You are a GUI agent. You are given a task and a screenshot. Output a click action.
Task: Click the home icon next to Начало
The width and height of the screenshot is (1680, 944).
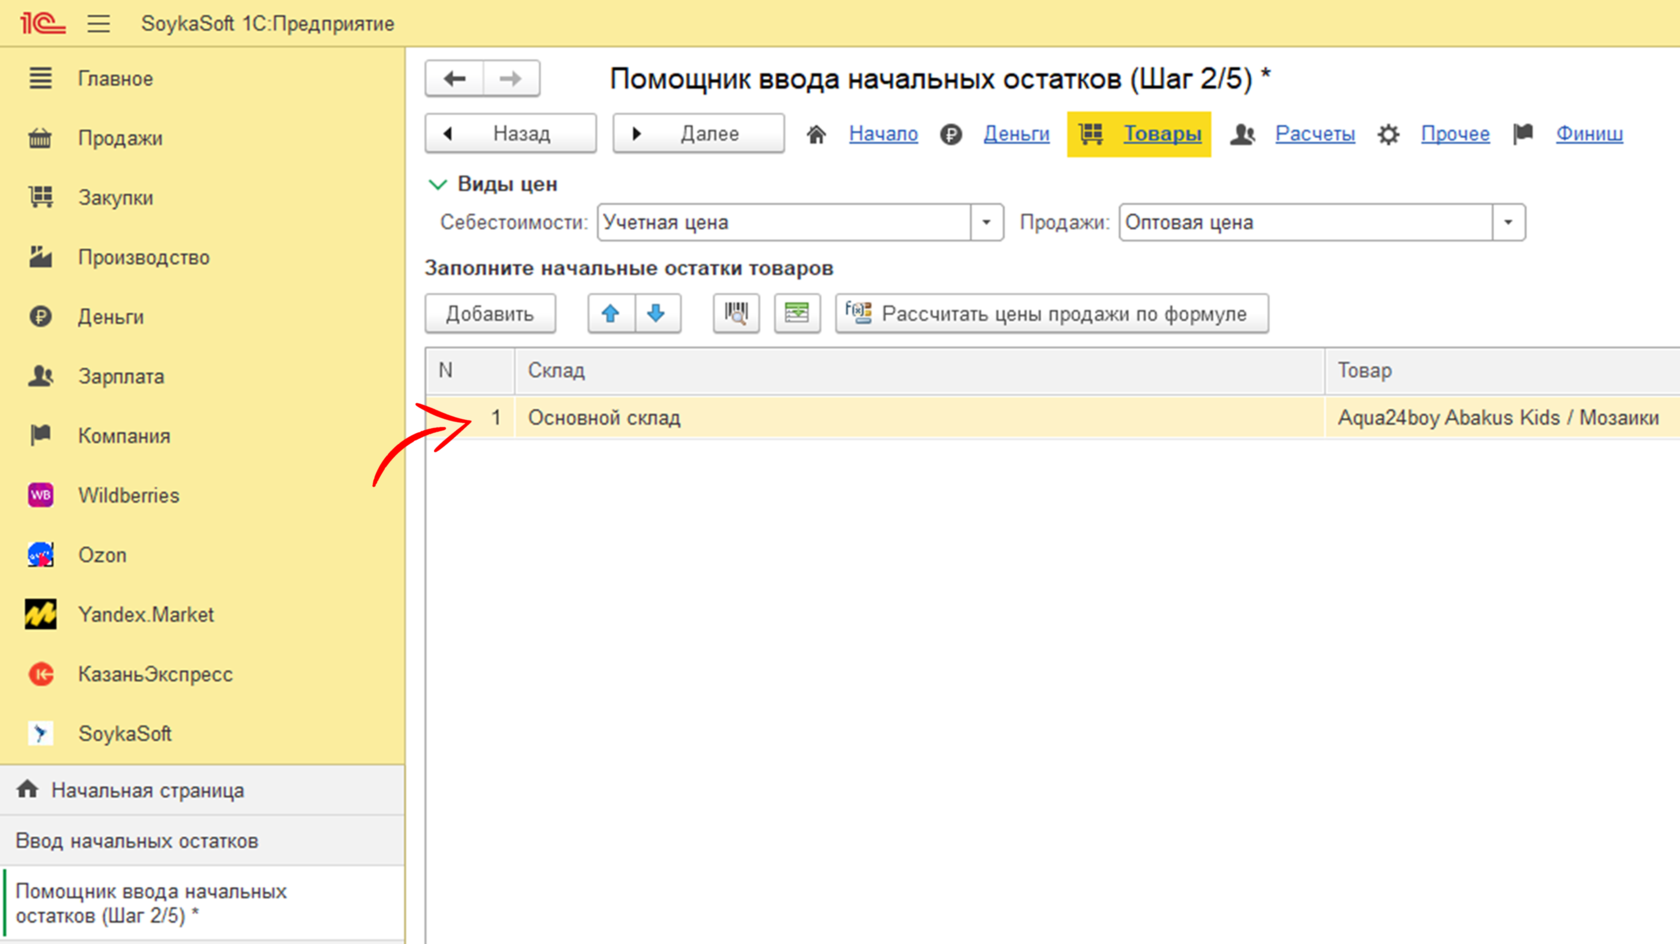tap(816, 134)
